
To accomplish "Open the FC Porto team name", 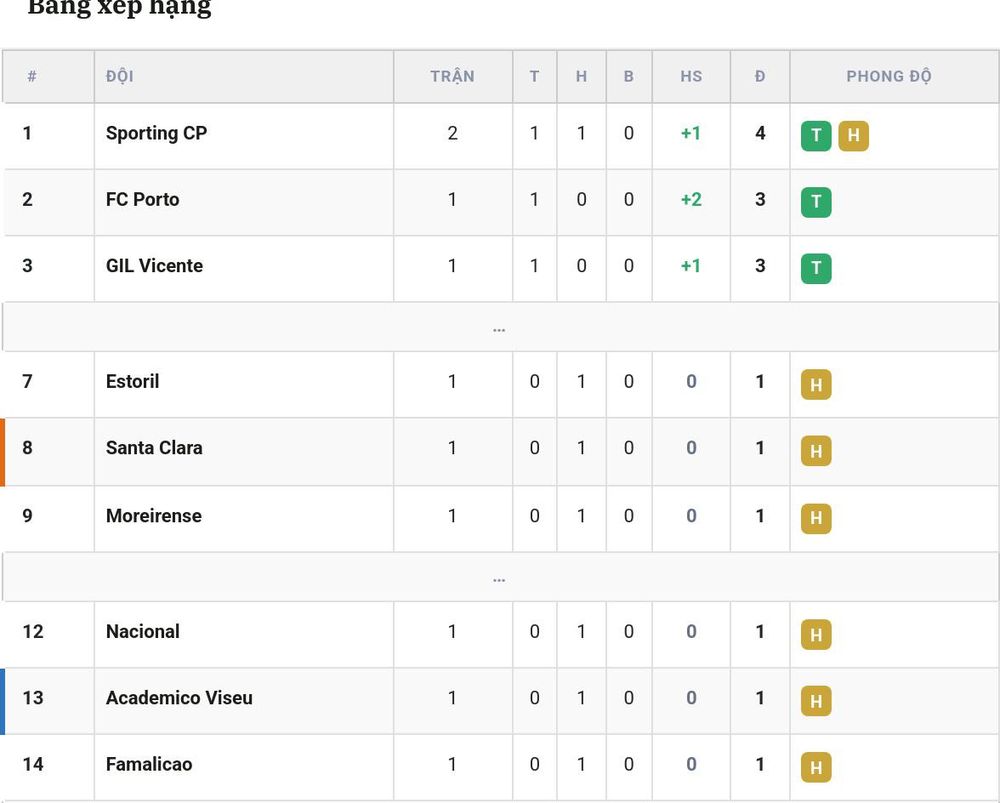I will (142, 200).
